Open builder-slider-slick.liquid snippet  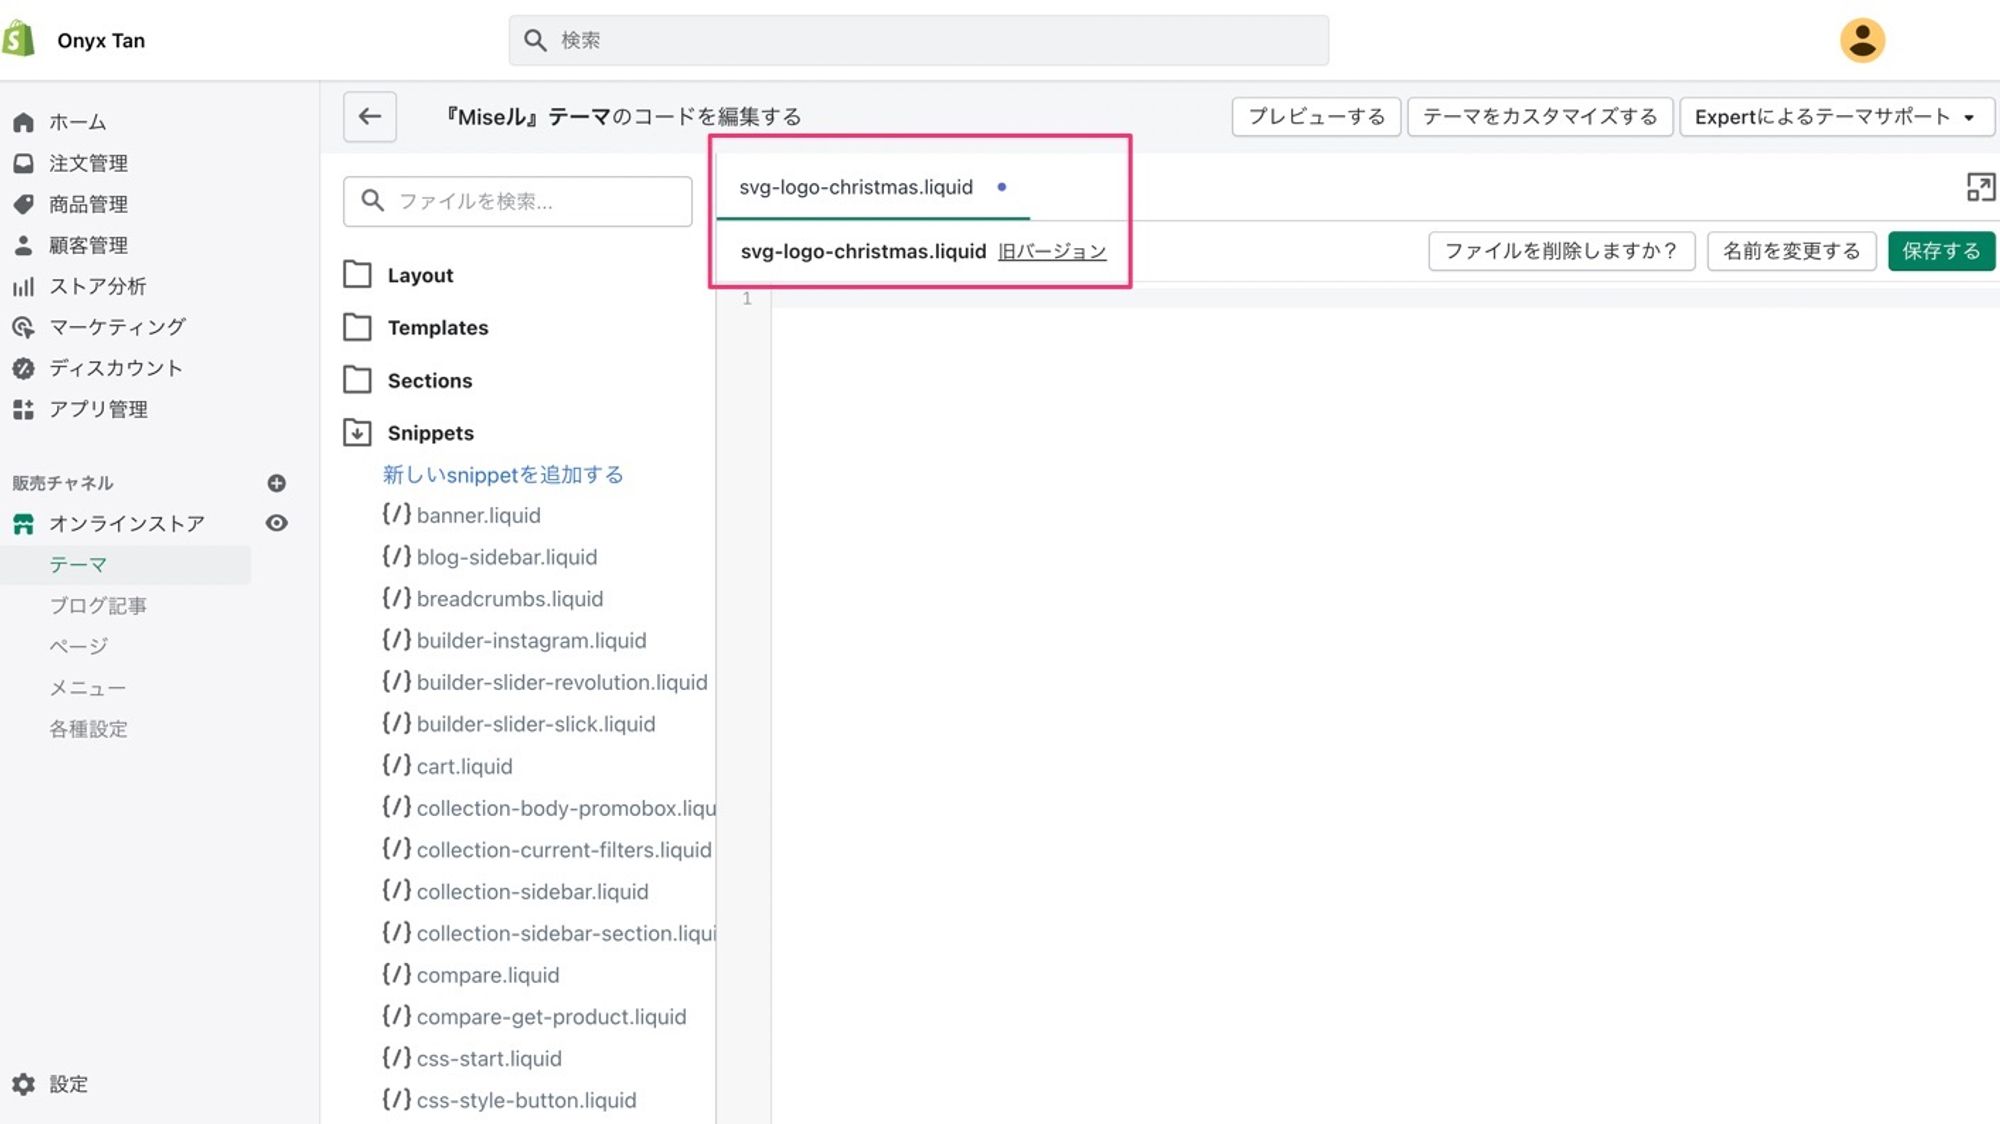point(518,723)
